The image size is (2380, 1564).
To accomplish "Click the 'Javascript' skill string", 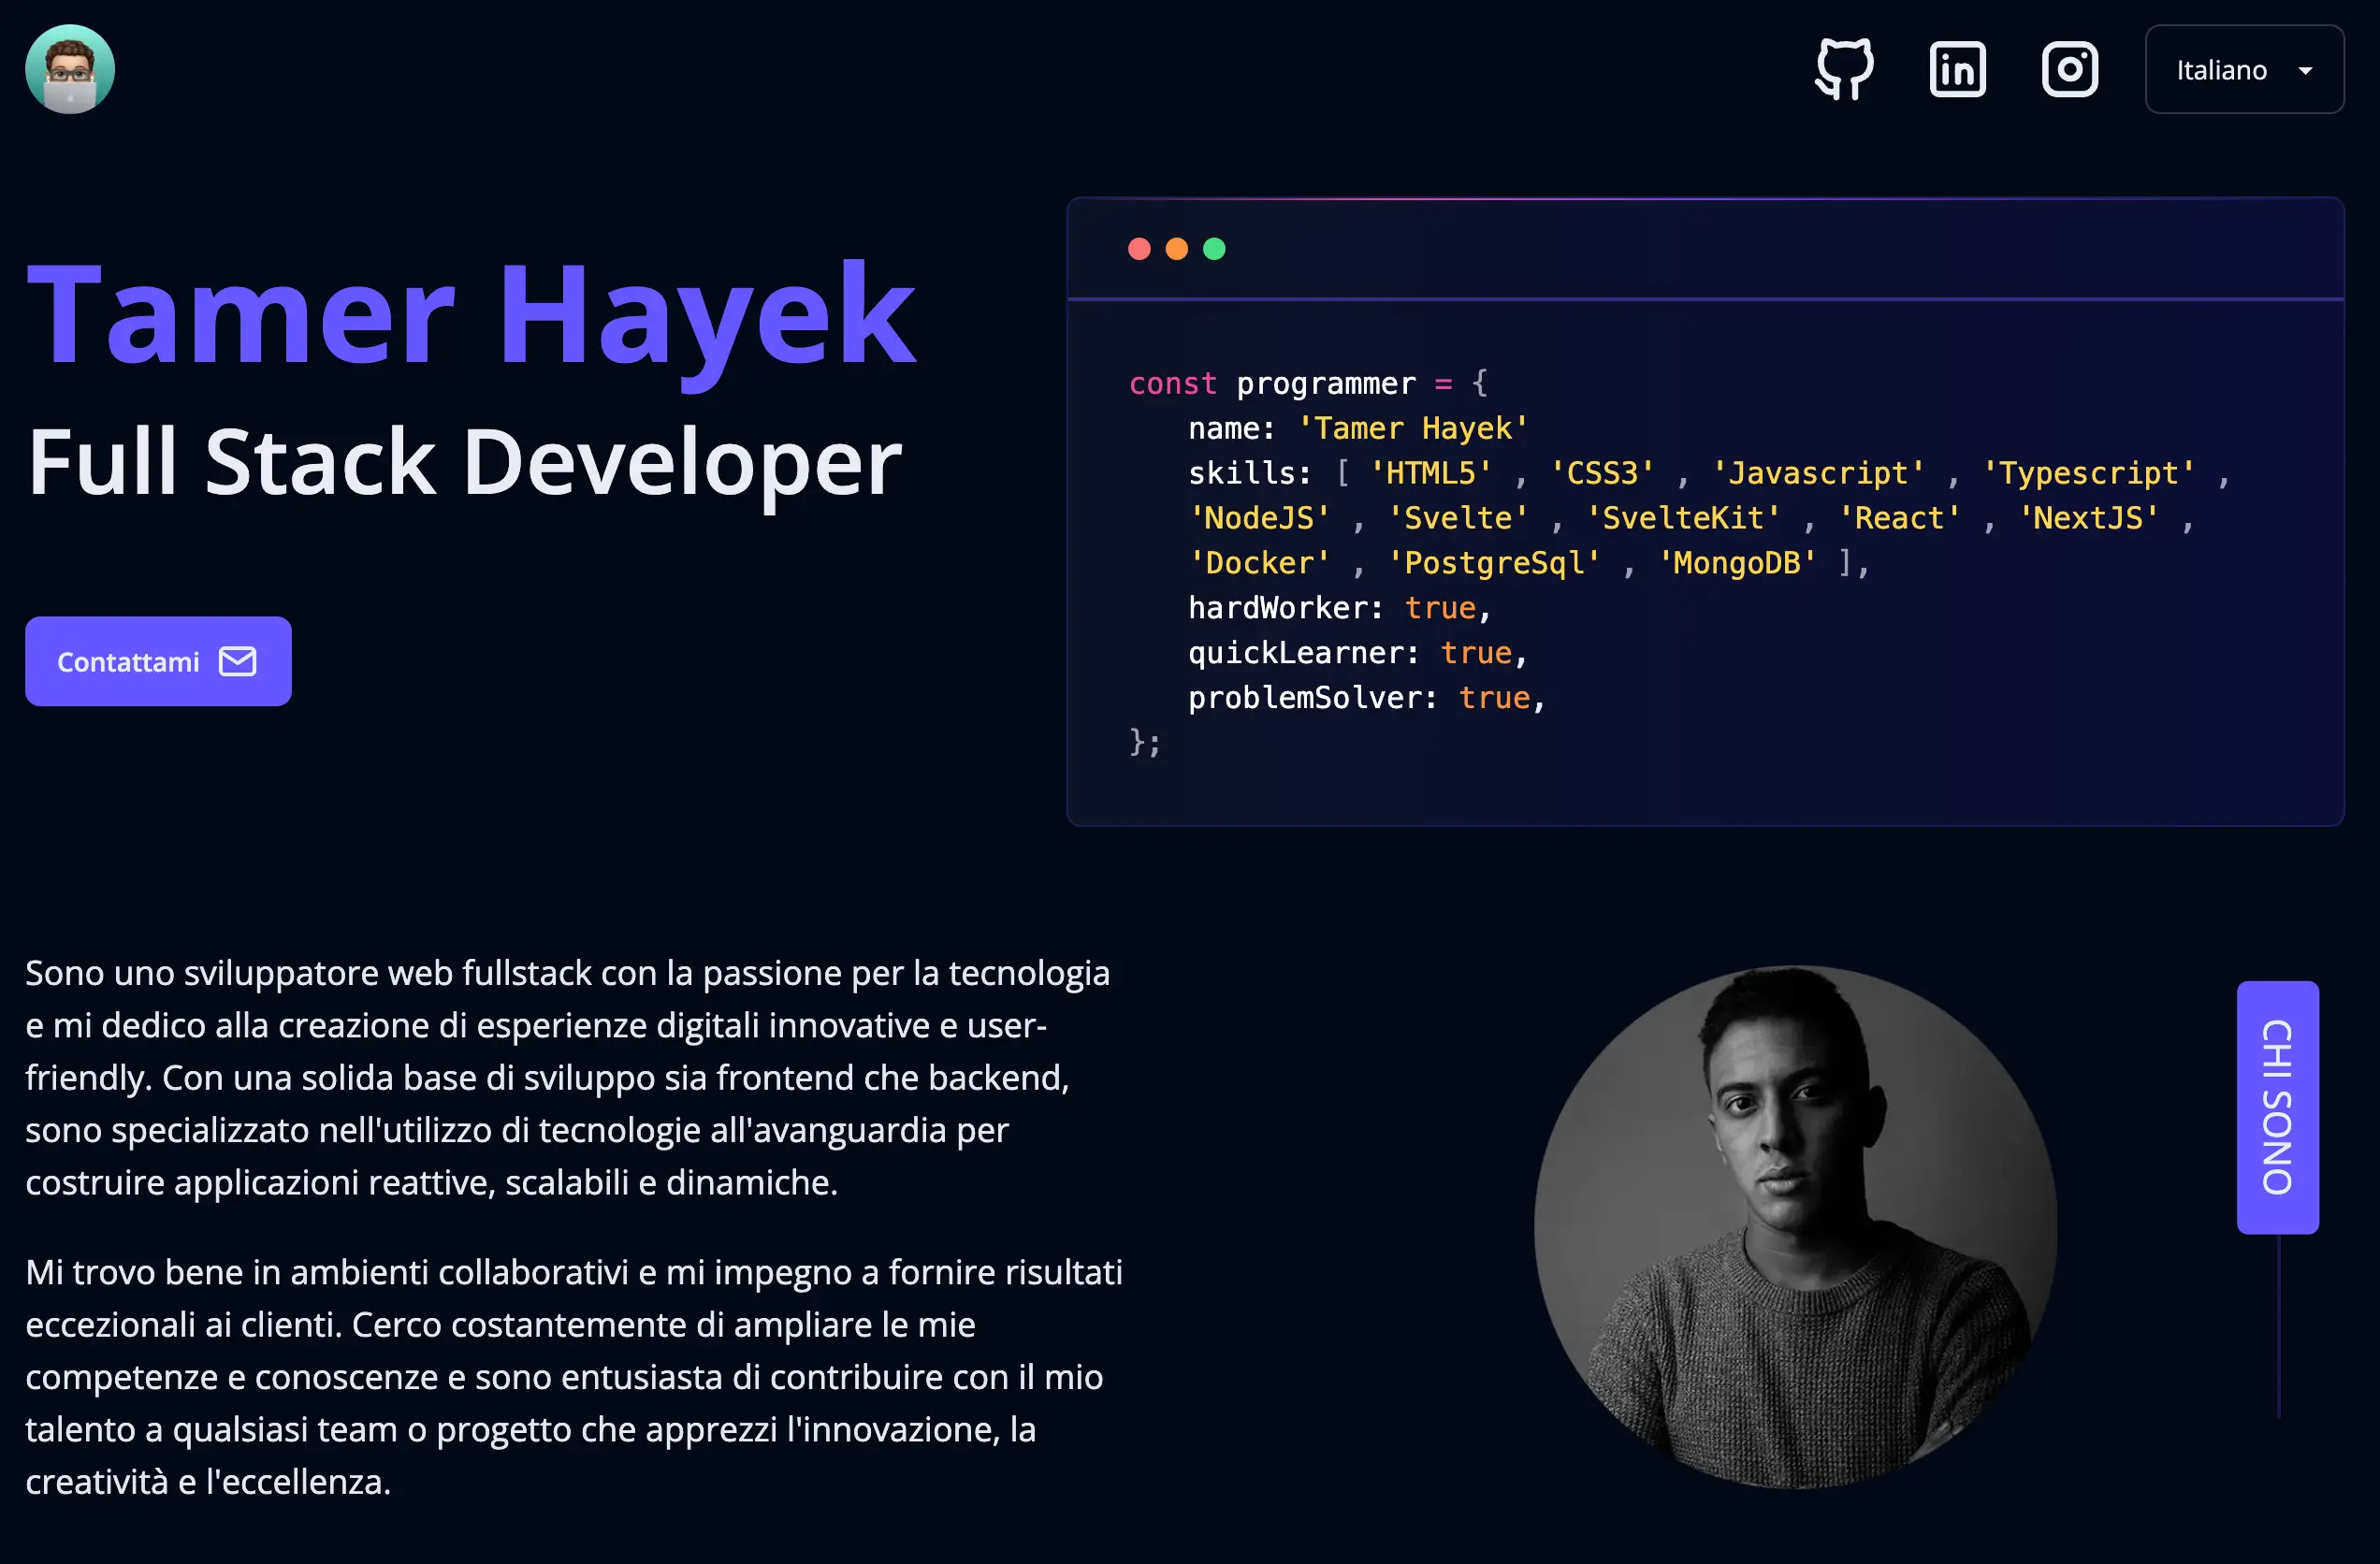I will coord(1818,473).
